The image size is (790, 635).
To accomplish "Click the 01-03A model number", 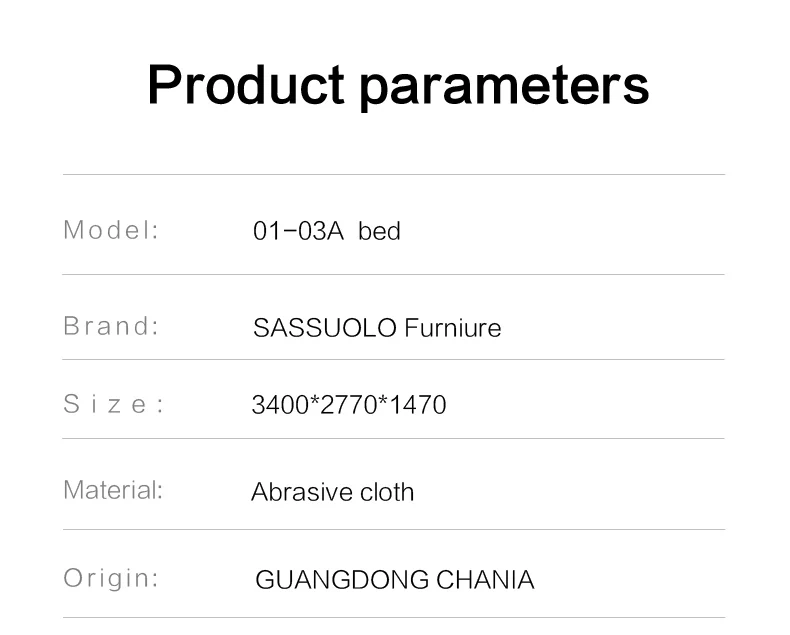I will 298,232.
